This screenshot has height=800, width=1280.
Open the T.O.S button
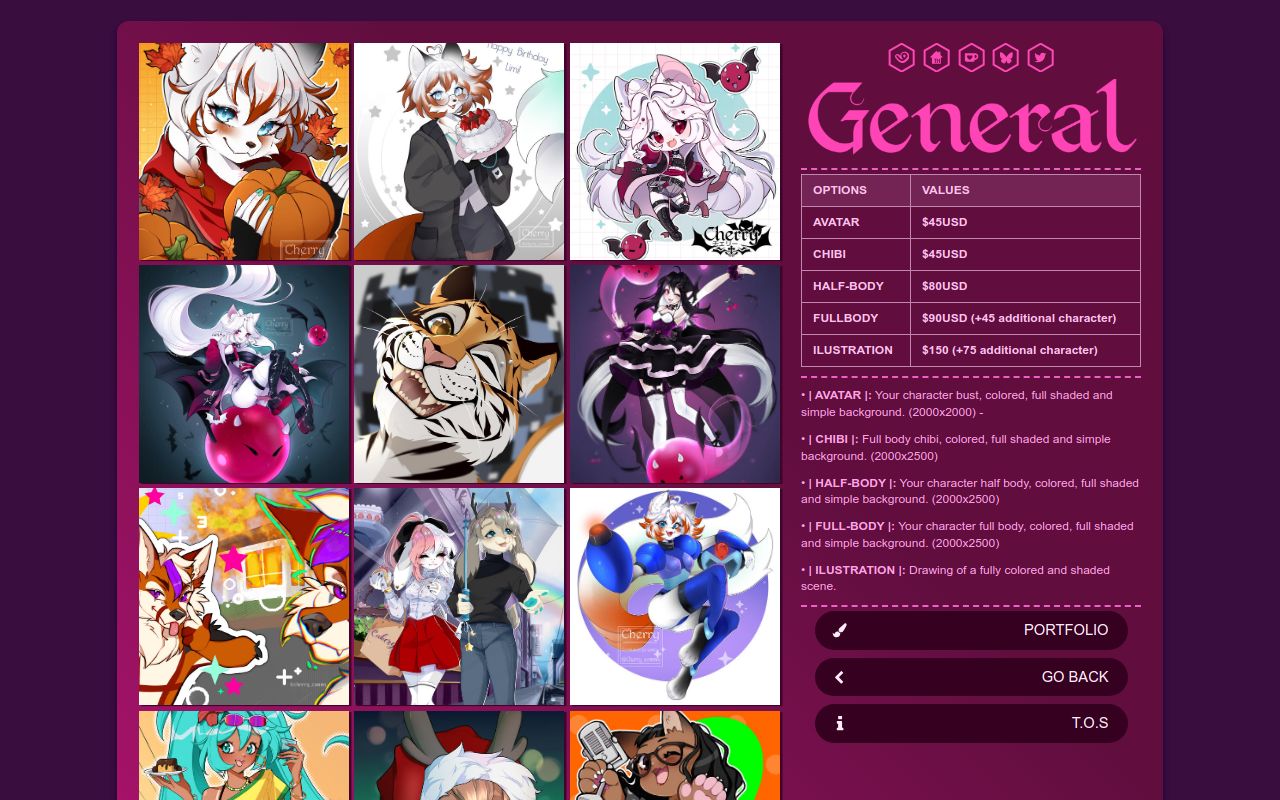(x=971, y=723)
